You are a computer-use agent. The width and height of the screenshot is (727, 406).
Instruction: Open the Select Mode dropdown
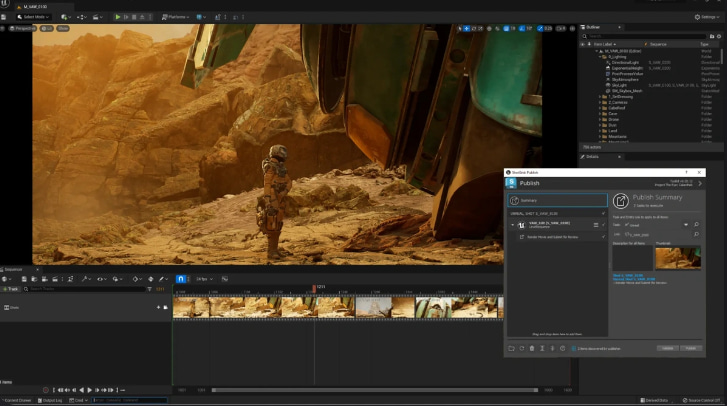pos(32,17)
